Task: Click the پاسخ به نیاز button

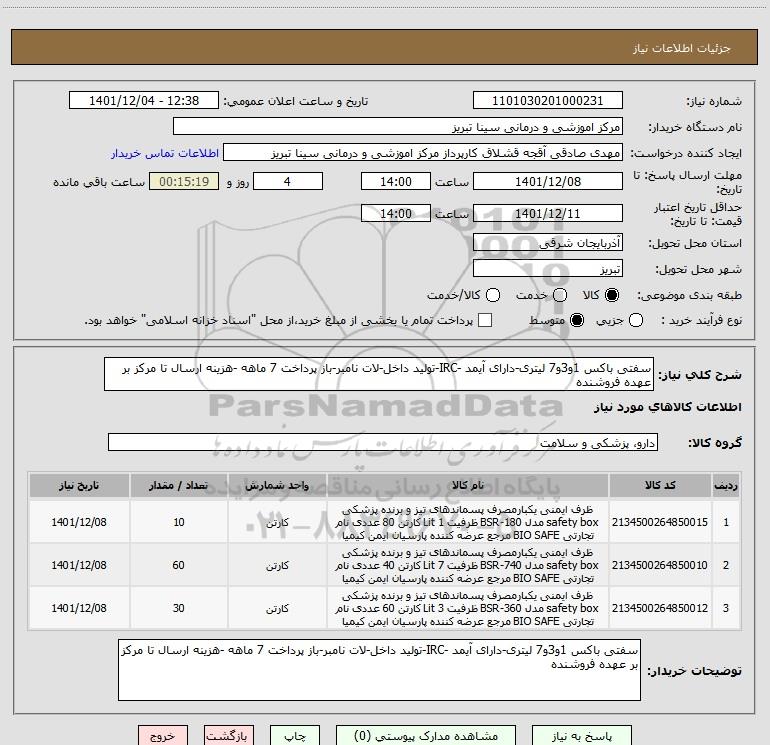Action: (581, 736)
